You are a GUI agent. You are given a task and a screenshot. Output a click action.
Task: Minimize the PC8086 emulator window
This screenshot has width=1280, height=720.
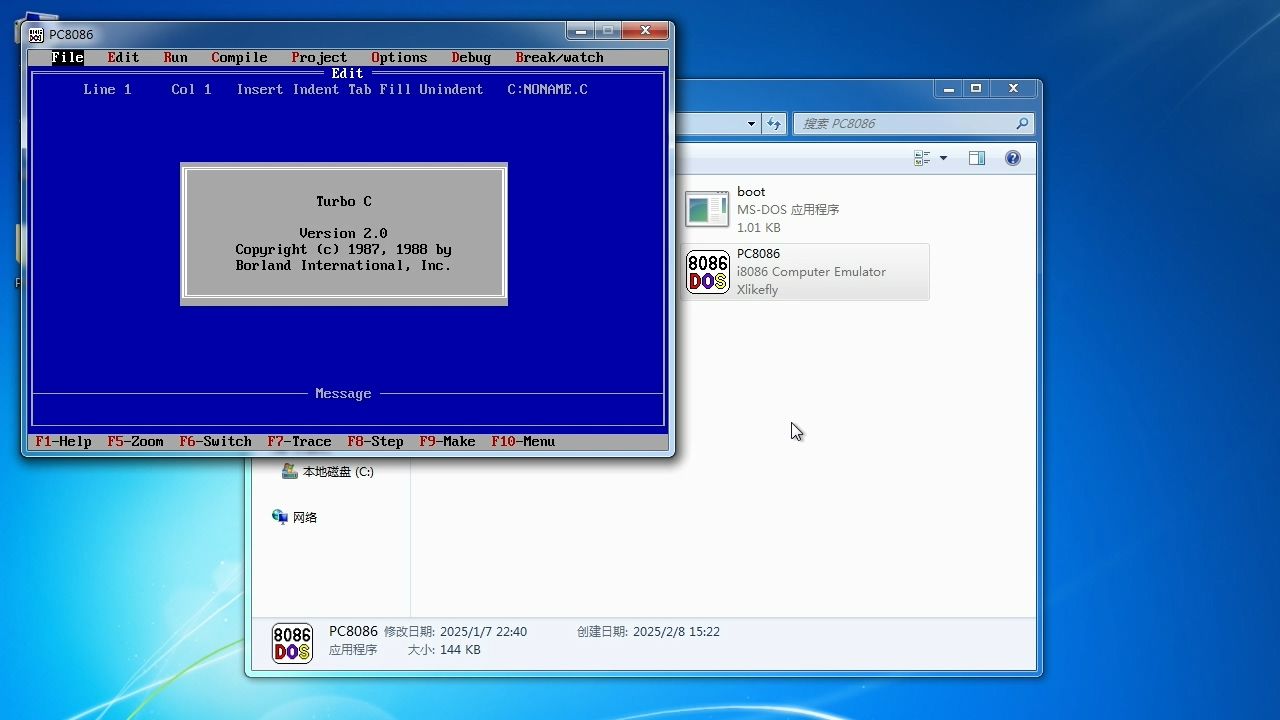coord(580,31)
